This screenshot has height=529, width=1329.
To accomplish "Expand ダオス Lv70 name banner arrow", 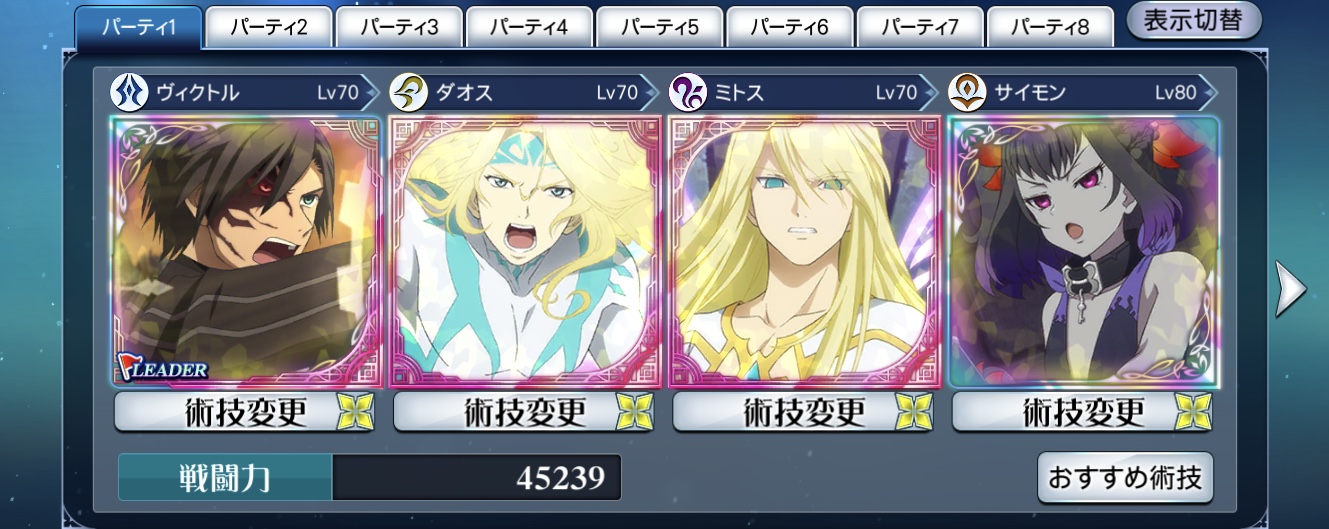I will click(x=650, y=93).
